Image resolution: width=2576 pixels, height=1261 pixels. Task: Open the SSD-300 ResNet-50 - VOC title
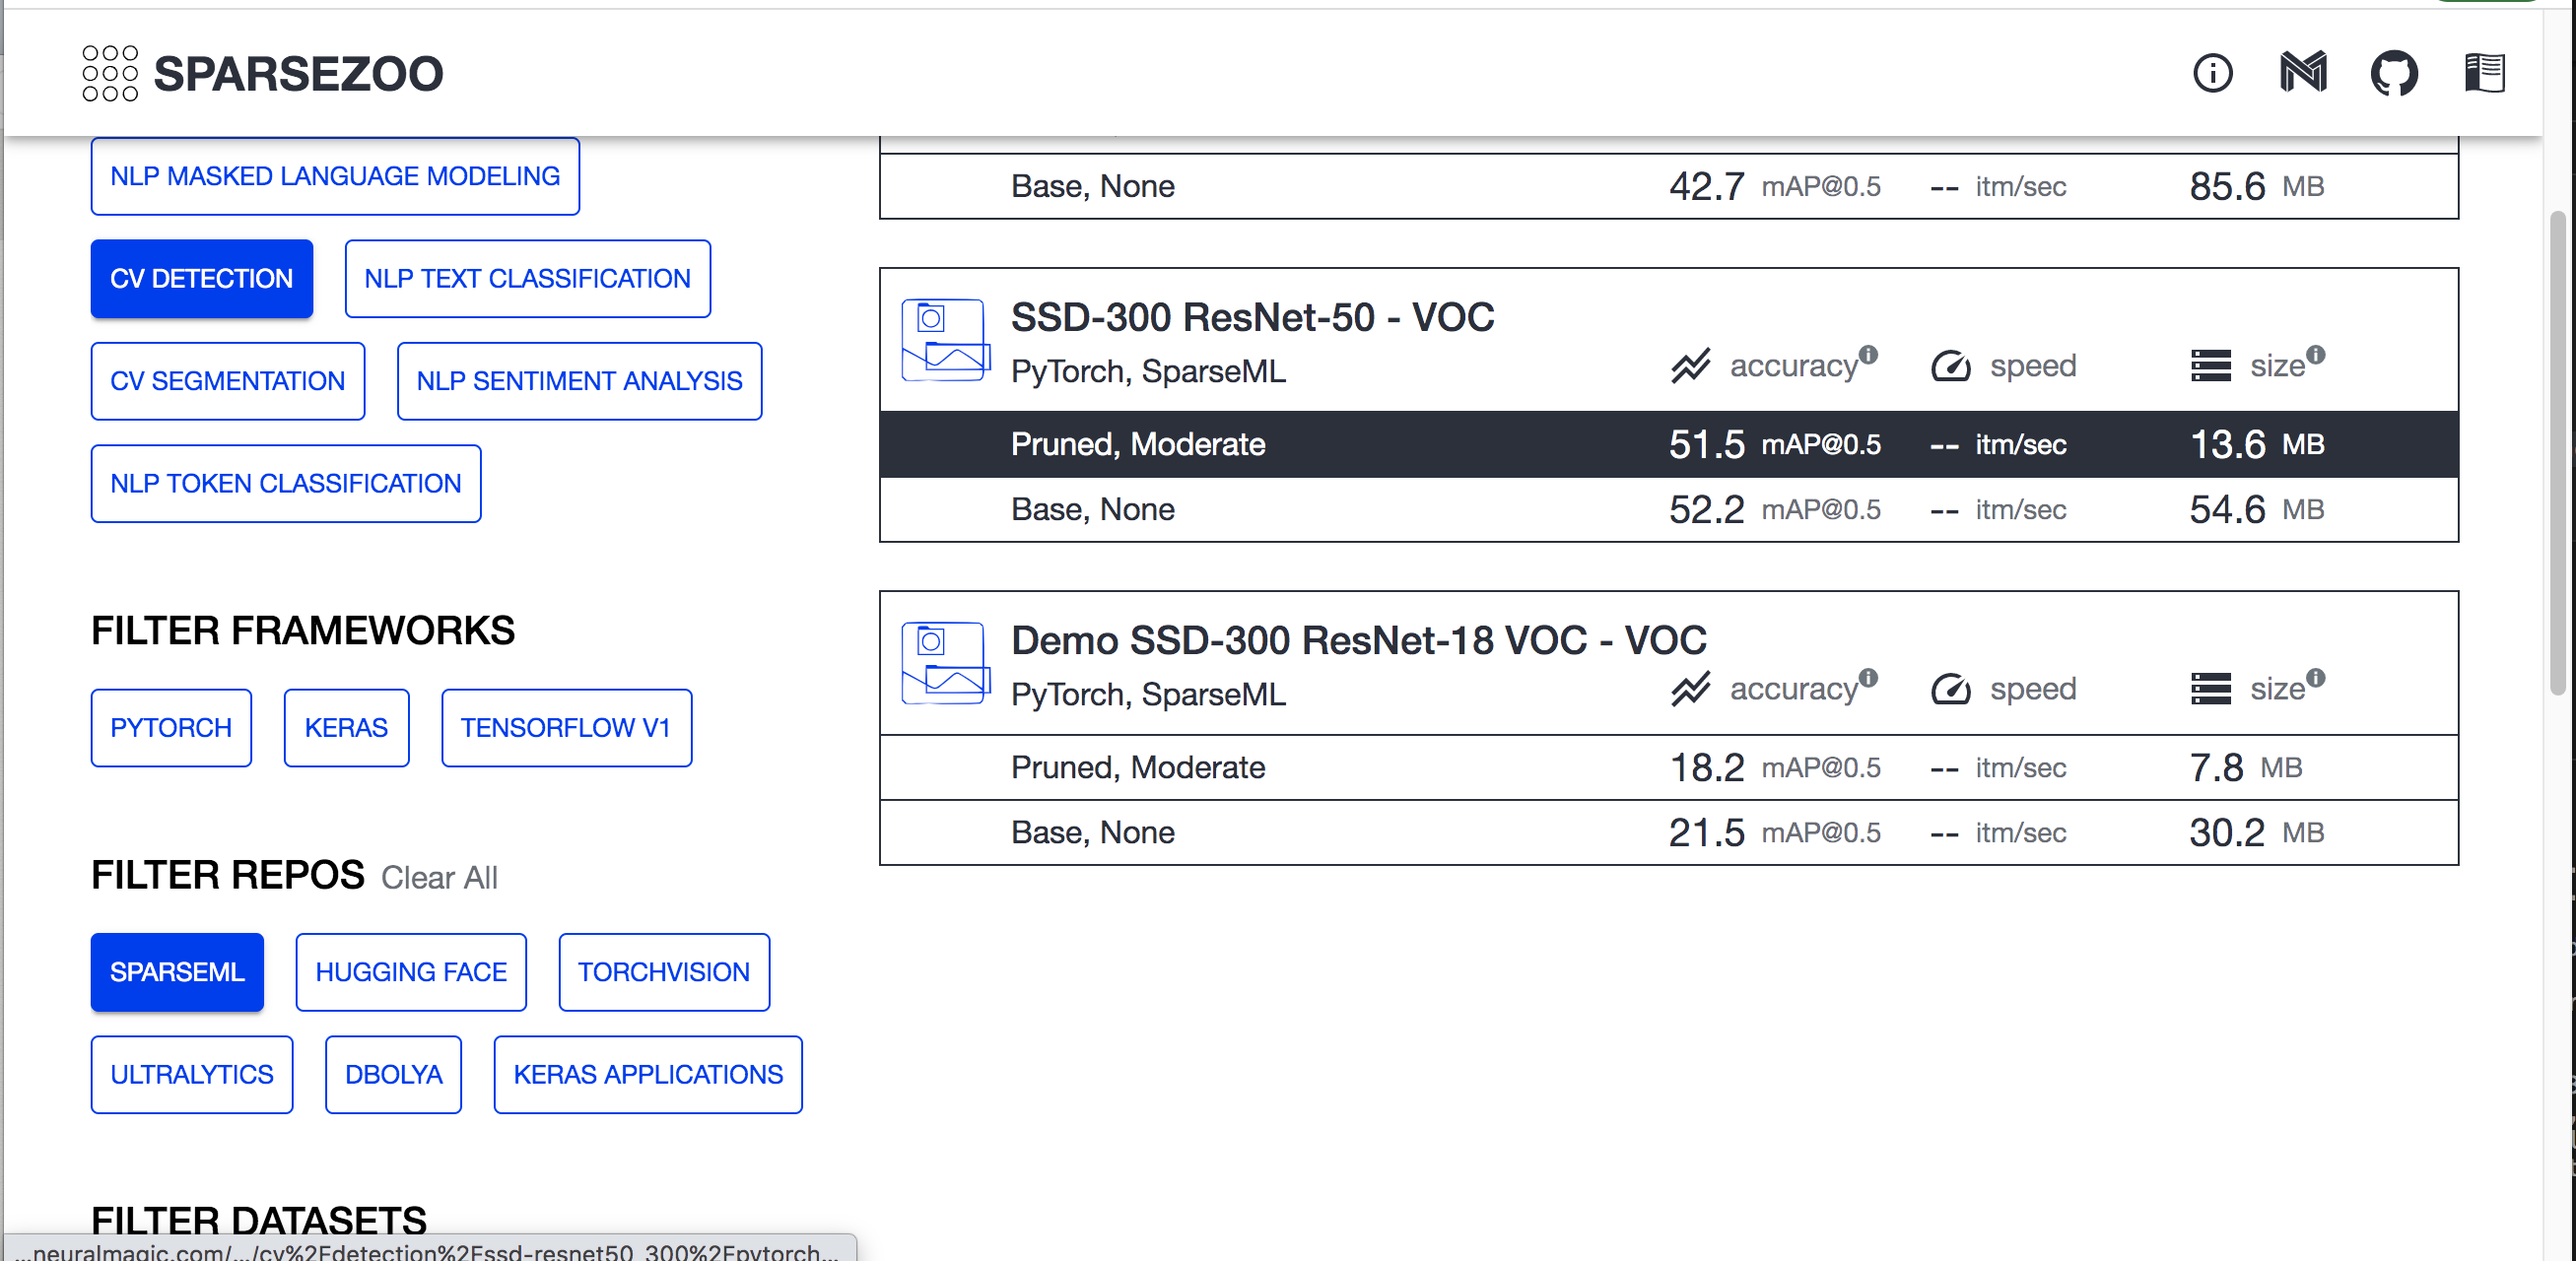pos(1251,317)
